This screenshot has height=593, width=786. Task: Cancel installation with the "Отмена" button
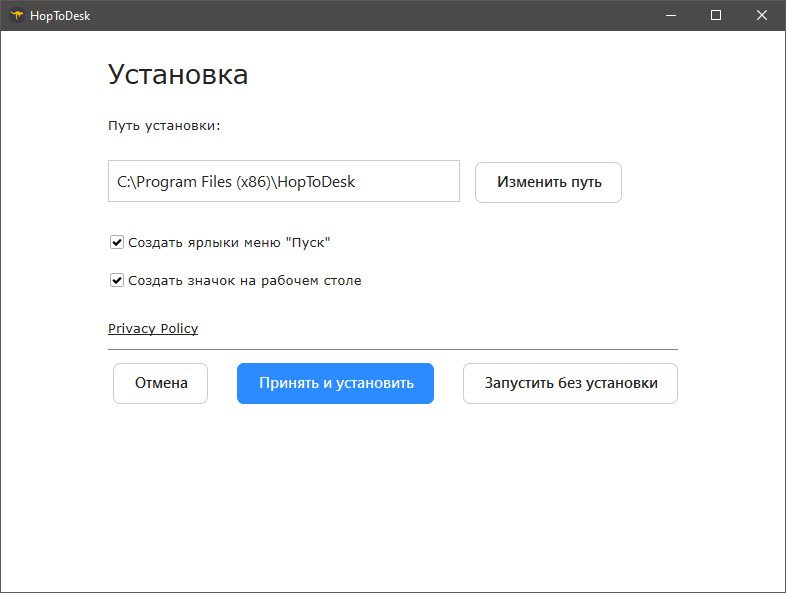[x=161, y=383]
